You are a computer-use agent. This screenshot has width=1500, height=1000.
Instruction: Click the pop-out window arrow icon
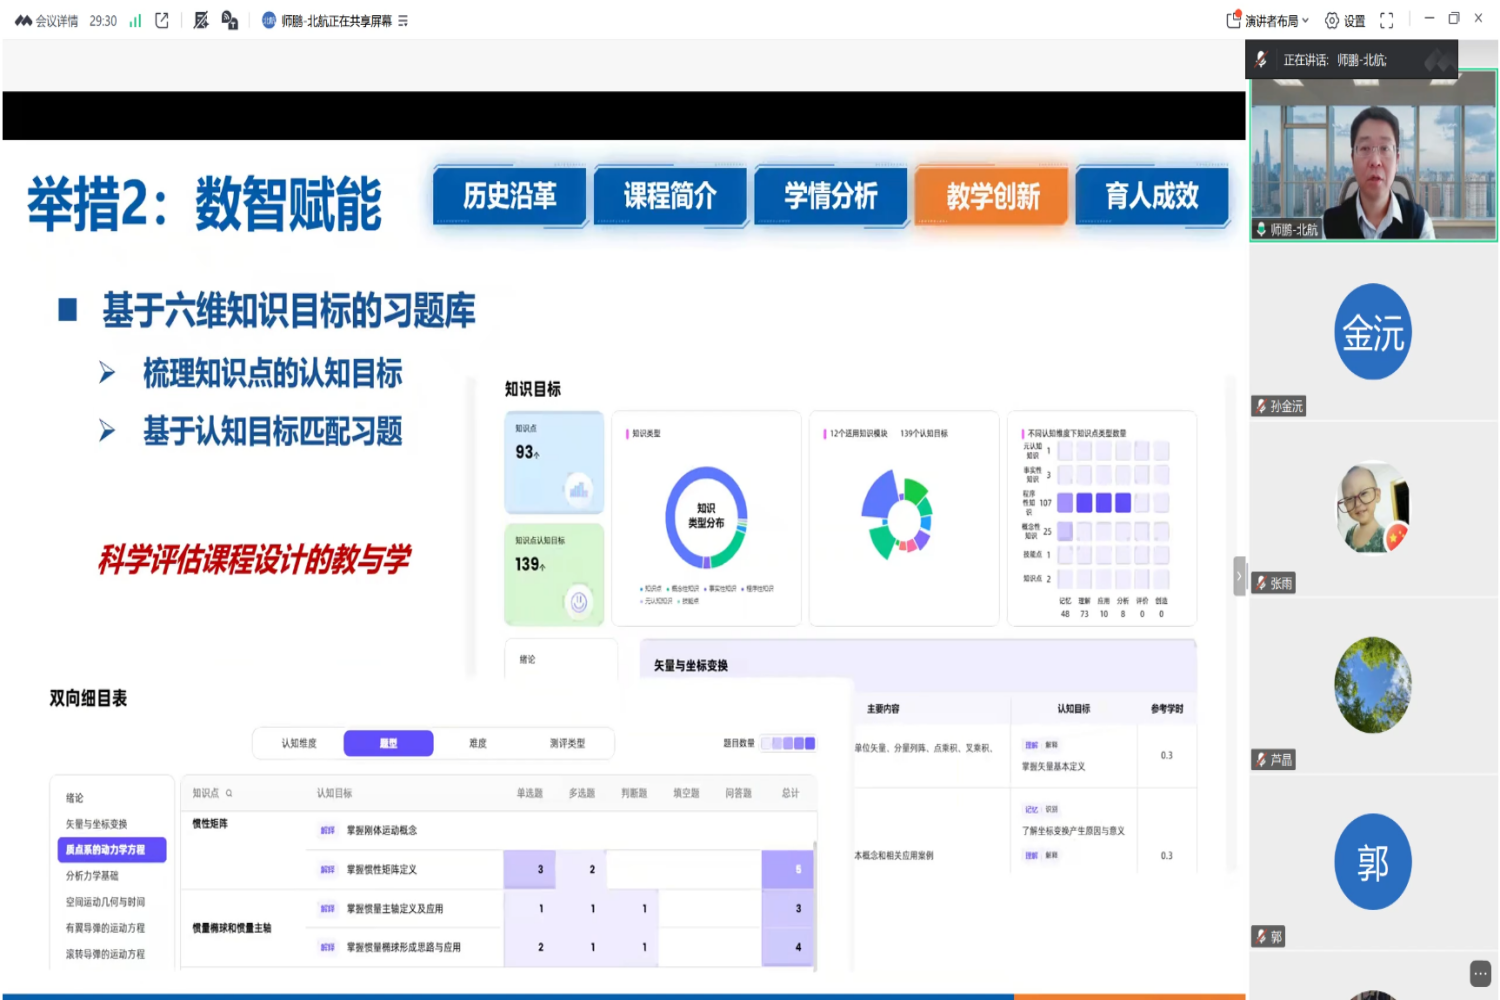click(x=162, y=20)
